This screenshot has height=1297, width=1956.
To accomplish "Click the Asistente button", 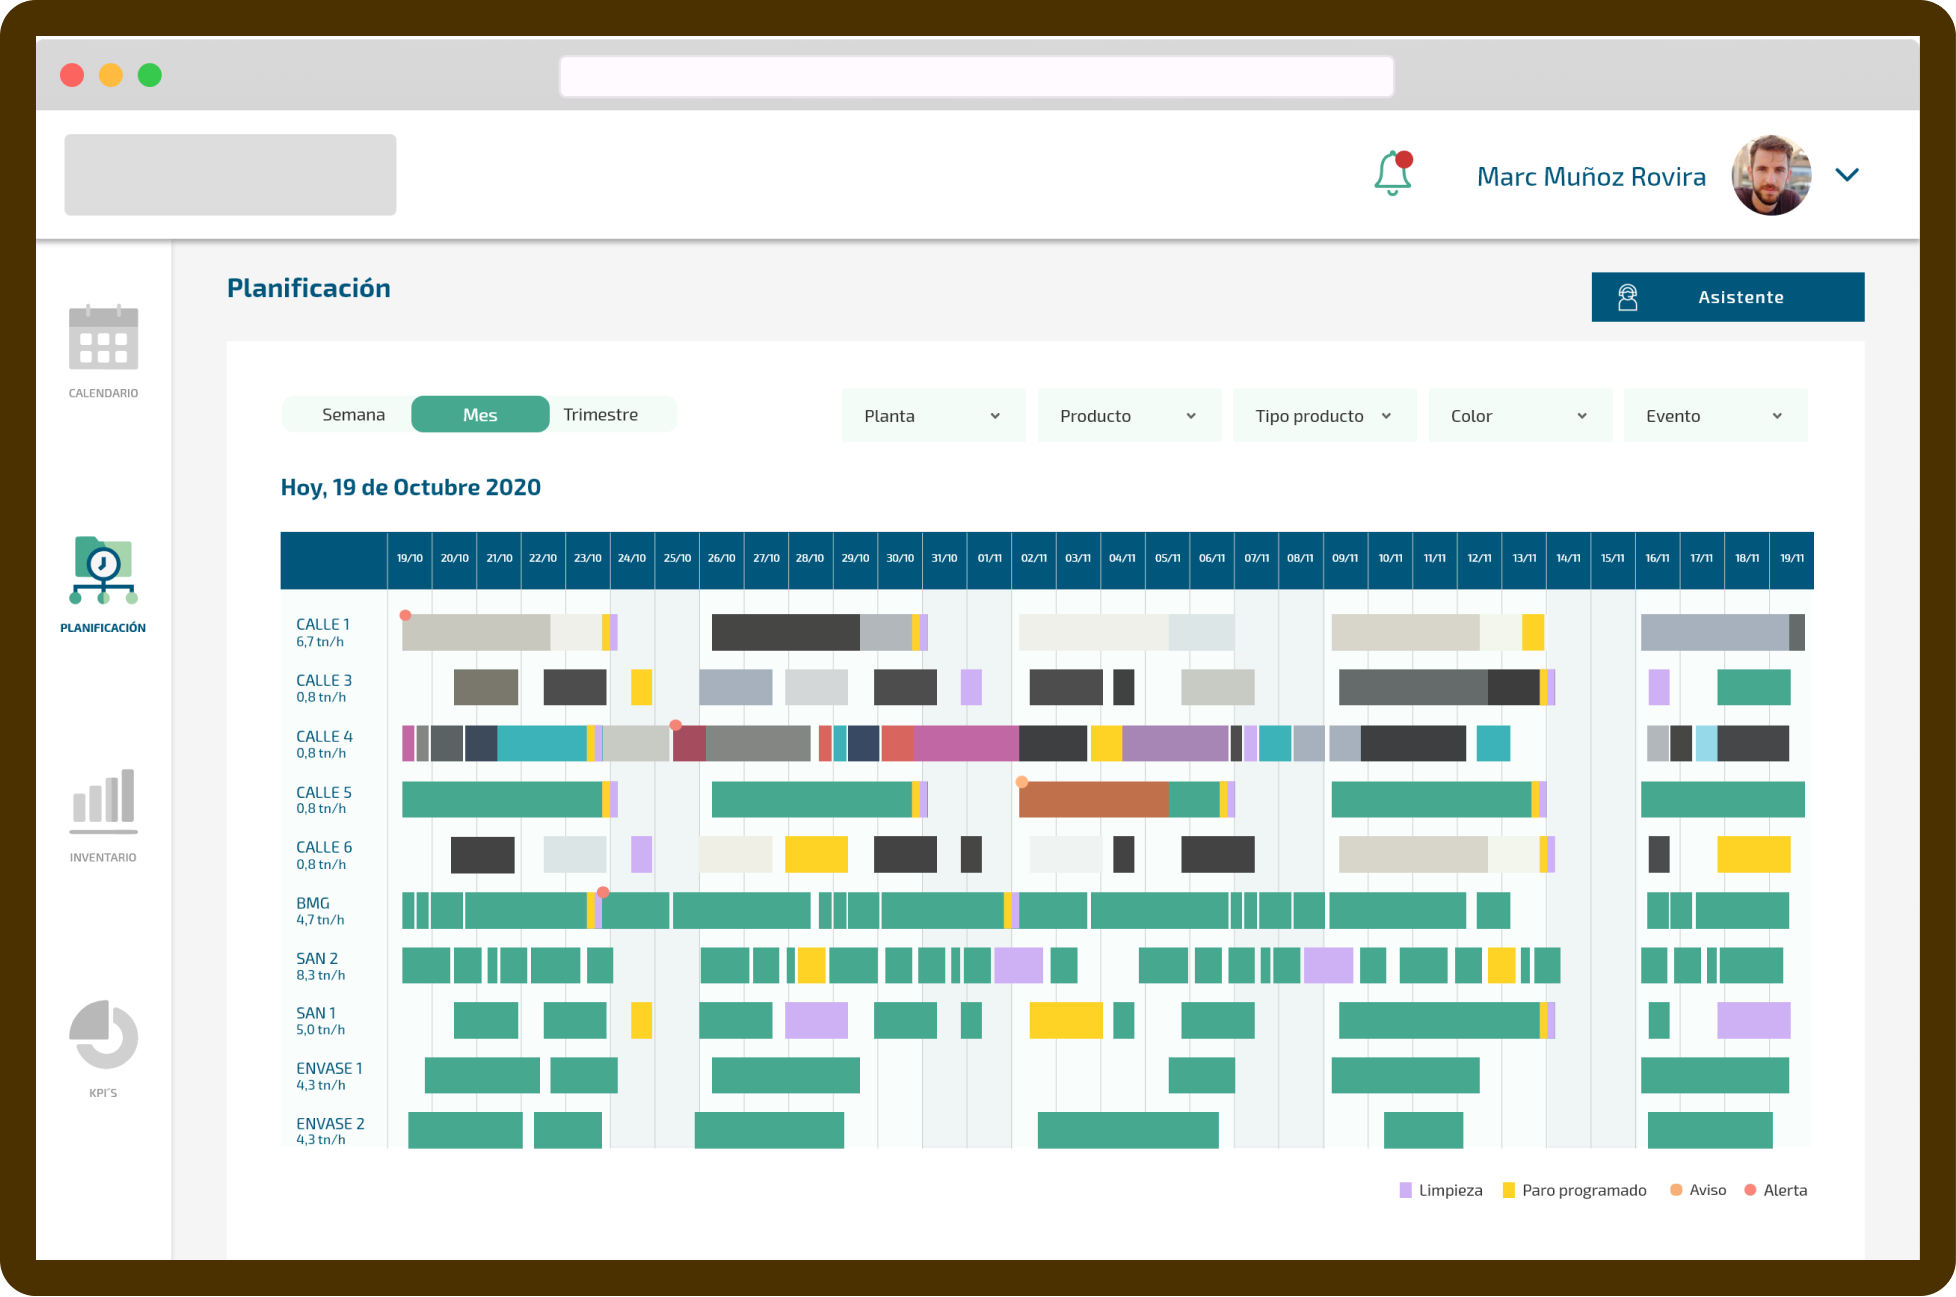I will 1728,297.
